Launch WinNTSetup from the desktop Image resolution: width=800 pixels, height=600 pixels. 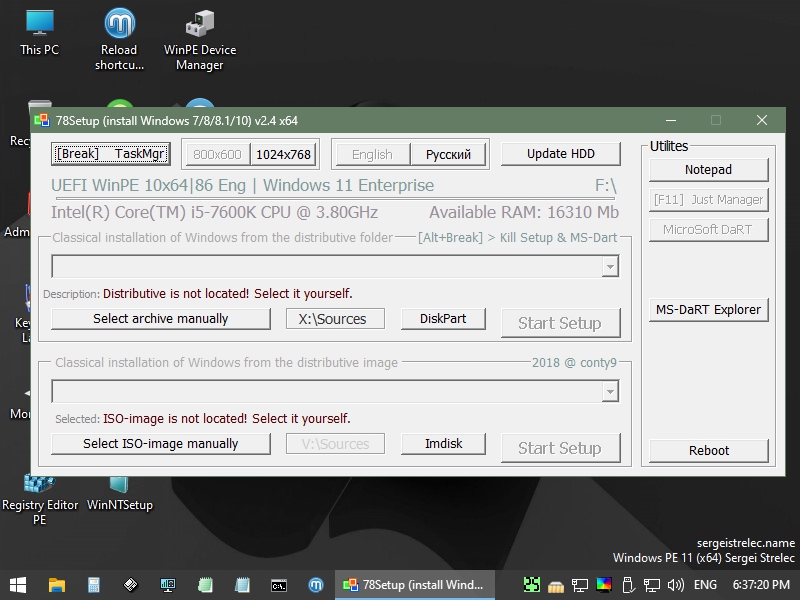point(120,495)
